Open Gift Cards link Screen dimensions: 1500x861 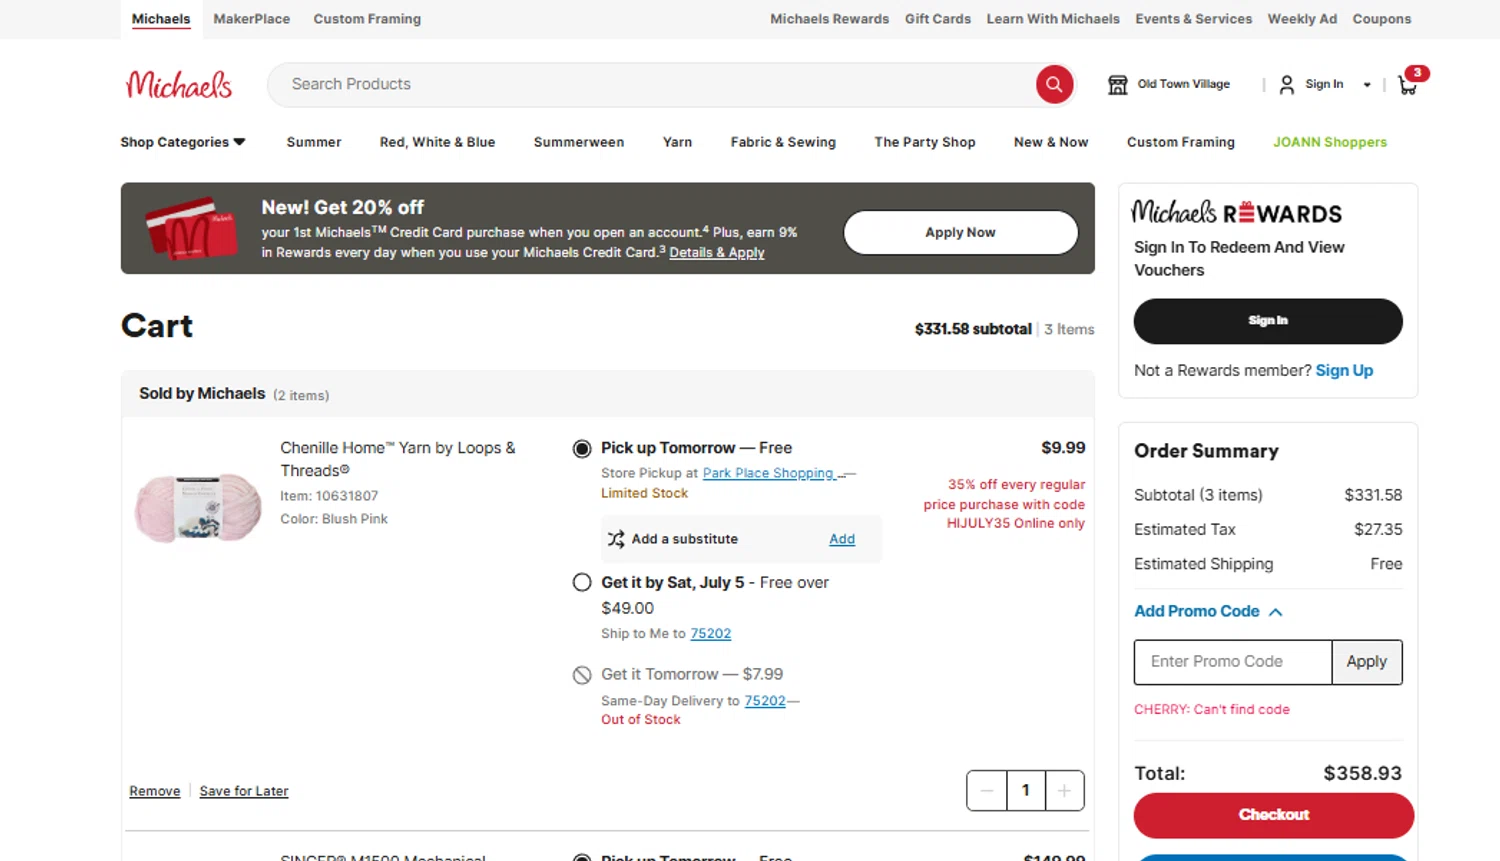coord(938,19)
